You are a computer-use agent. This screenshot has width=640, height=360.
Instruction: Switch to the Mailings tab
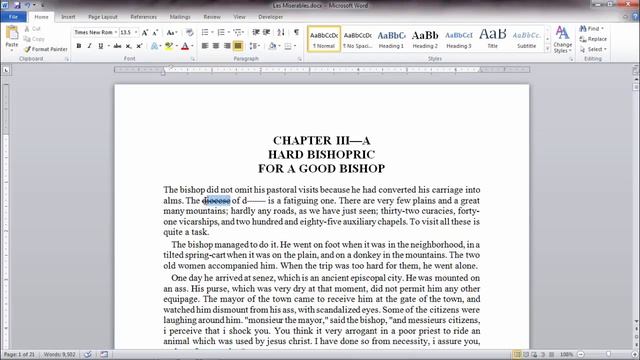[x=180, y=17]
